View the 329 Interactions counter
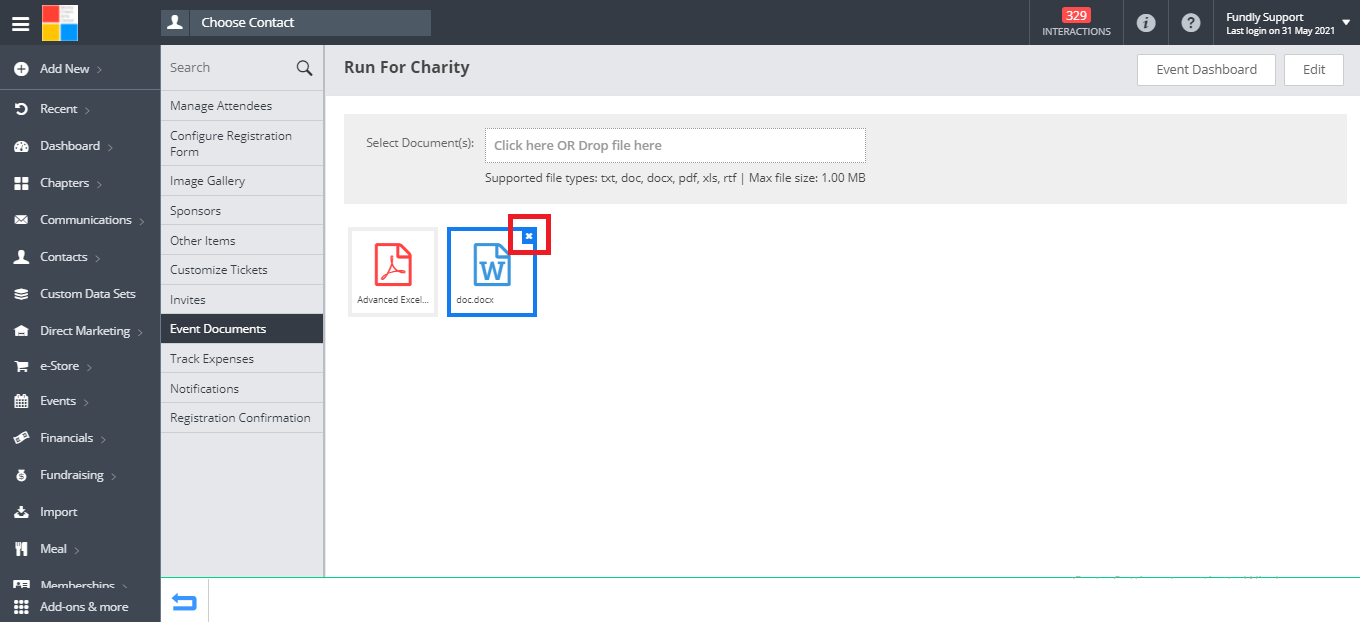1366x623 pixels. (1076, 22)
